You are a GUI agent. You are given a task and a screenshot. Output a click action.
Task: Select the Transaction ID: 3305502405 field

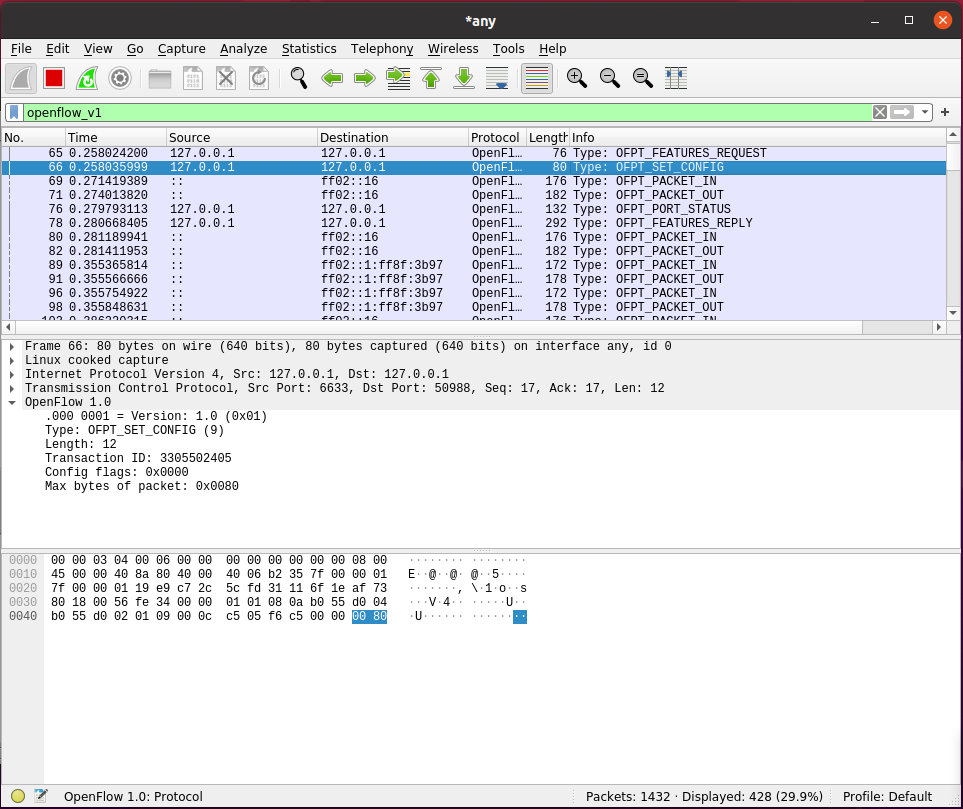pos(138,458)
